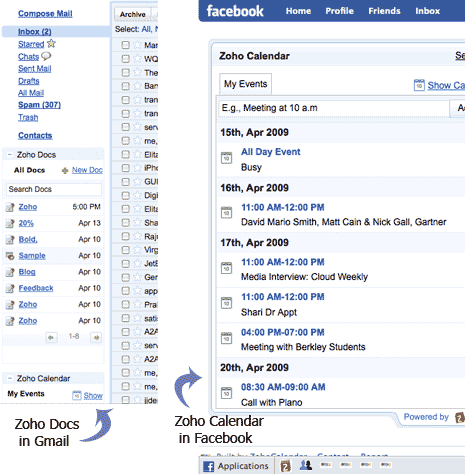
Task: Click calendar icon for Call with Plano event
Action: pos(226,393)
